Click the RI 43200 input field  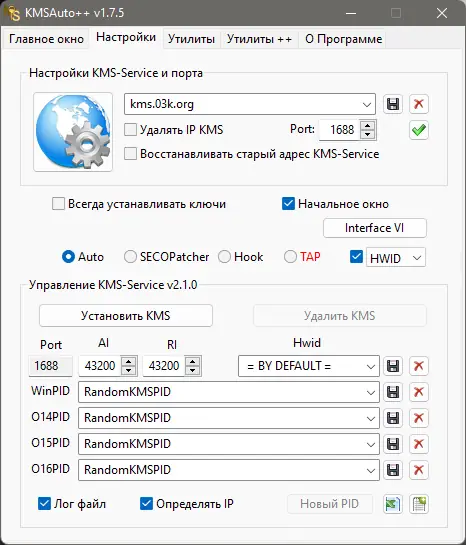164,366
